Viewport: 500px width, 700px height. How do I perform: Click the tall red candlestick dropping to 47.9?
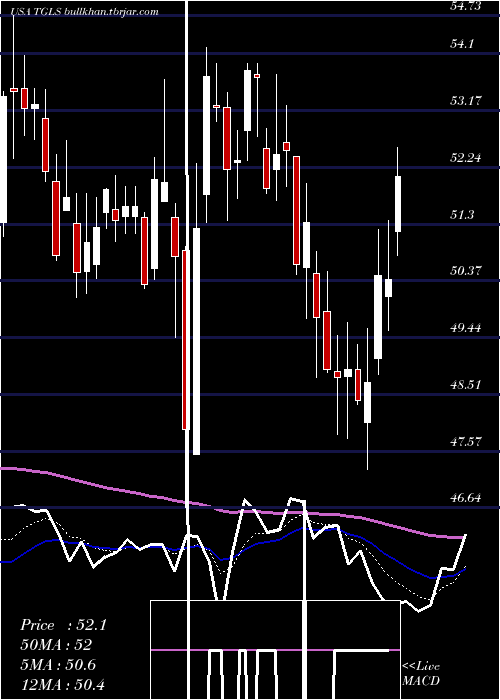pyautogui.click(x=186, y=340)
